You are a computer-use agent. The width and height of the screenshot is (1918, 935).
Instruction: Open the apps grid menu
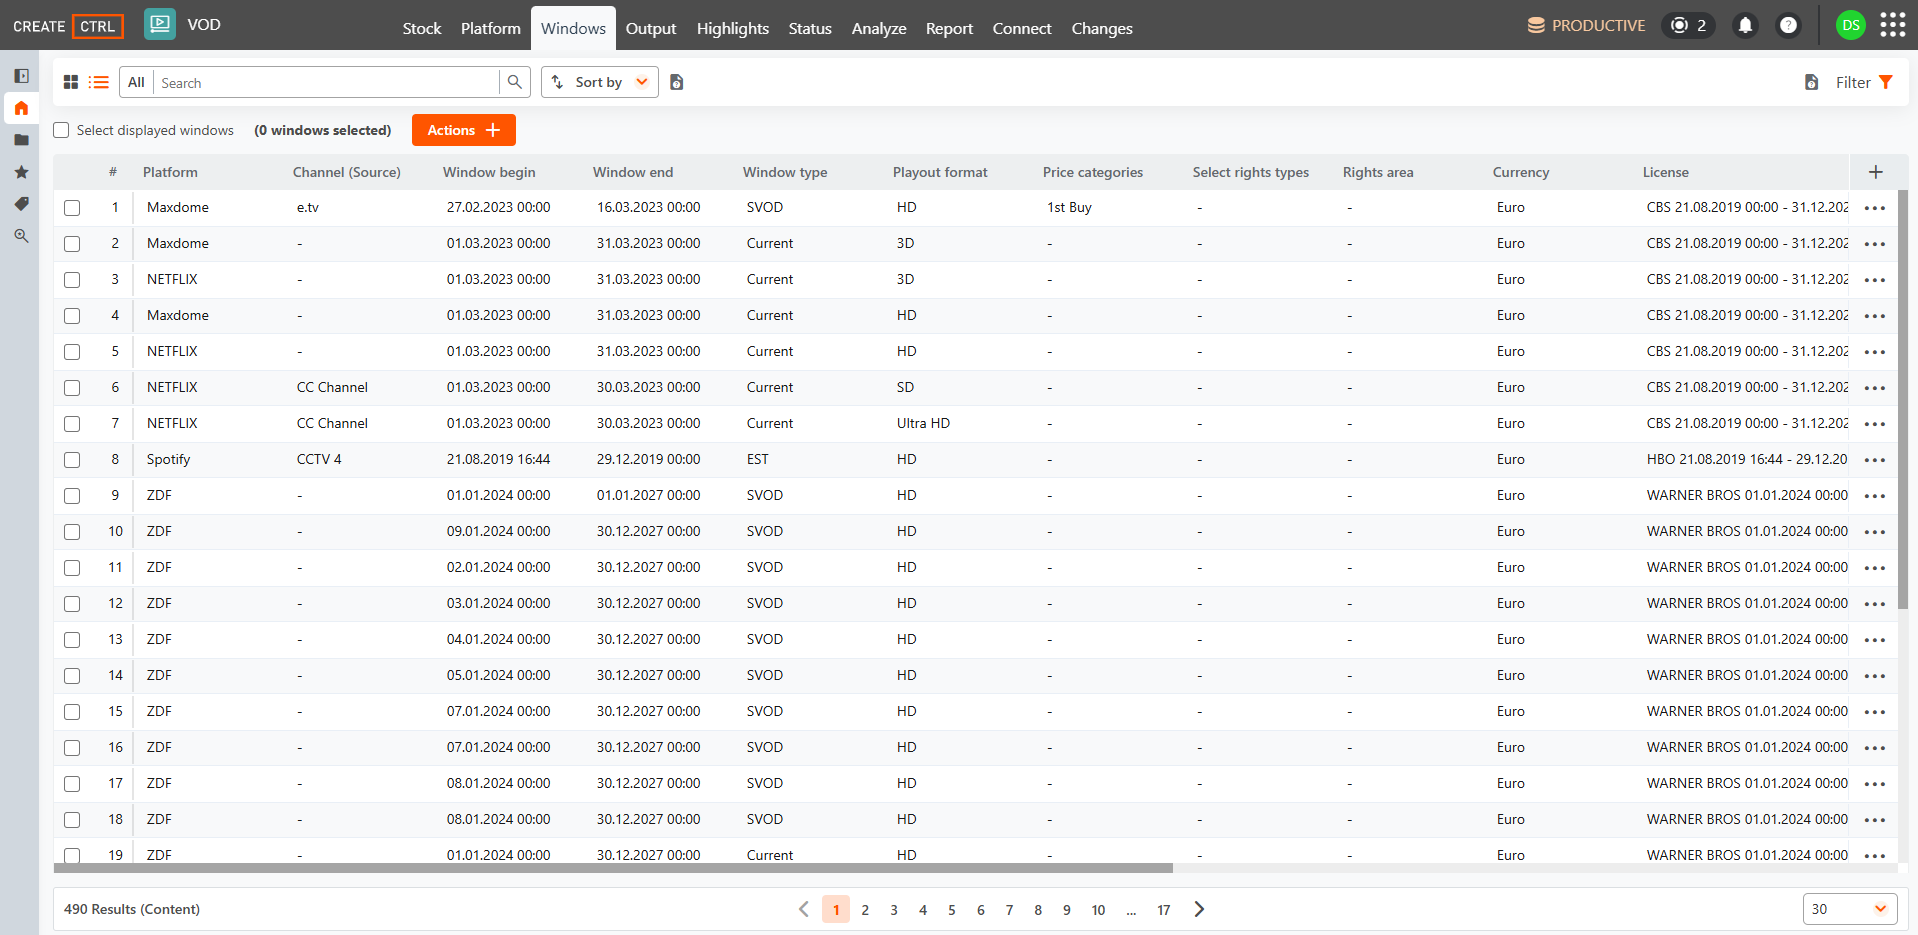1892,25
